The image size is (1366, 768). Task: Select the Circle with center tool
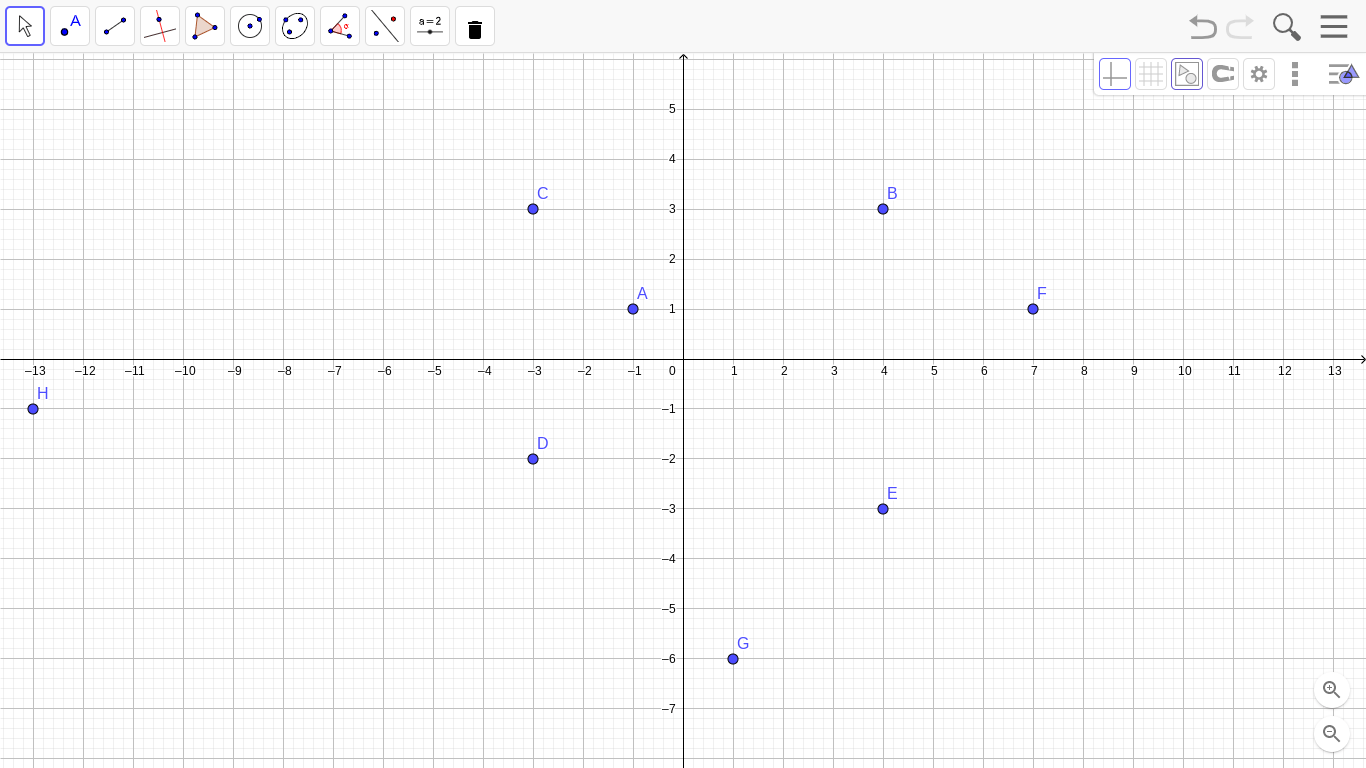tap(250, 26)
